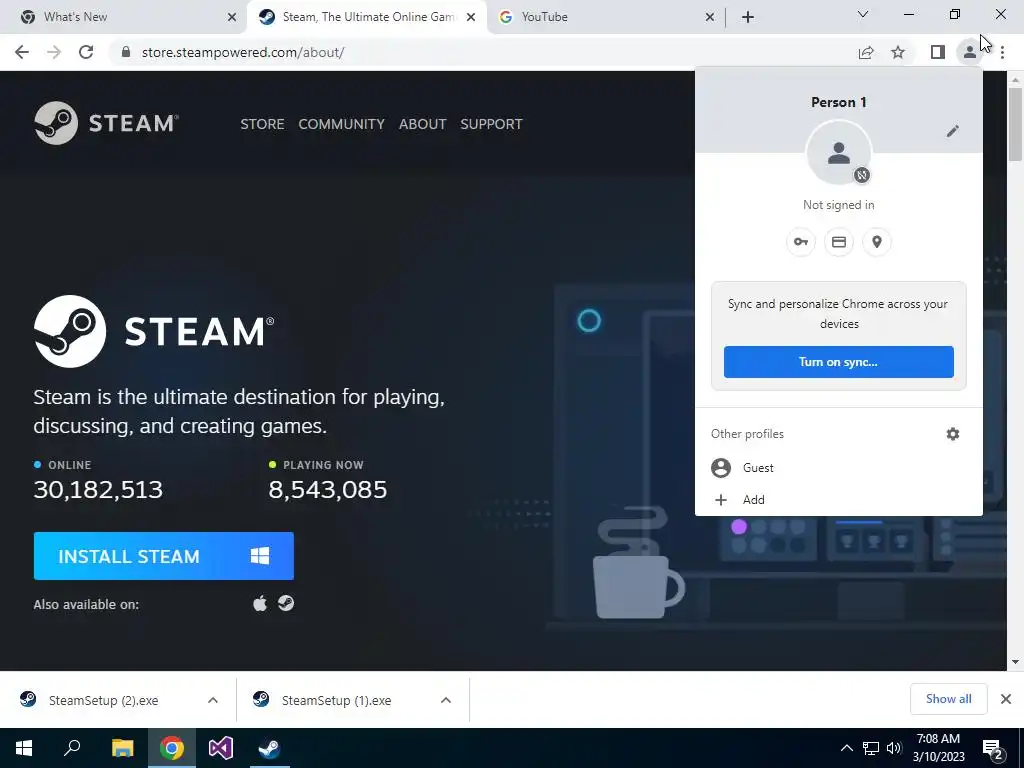Image resolution: width=1024 pixels, height=768 pixels.
Task: Open the STORE menu on Steam
Action: tap(262, 124)
